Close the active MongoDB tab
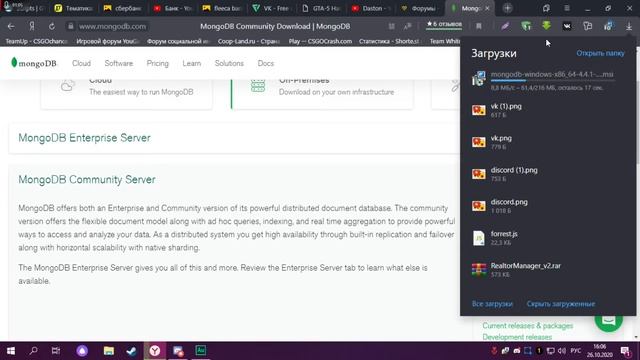This screenshot has width=640, height=360. (x=487, y=8)
